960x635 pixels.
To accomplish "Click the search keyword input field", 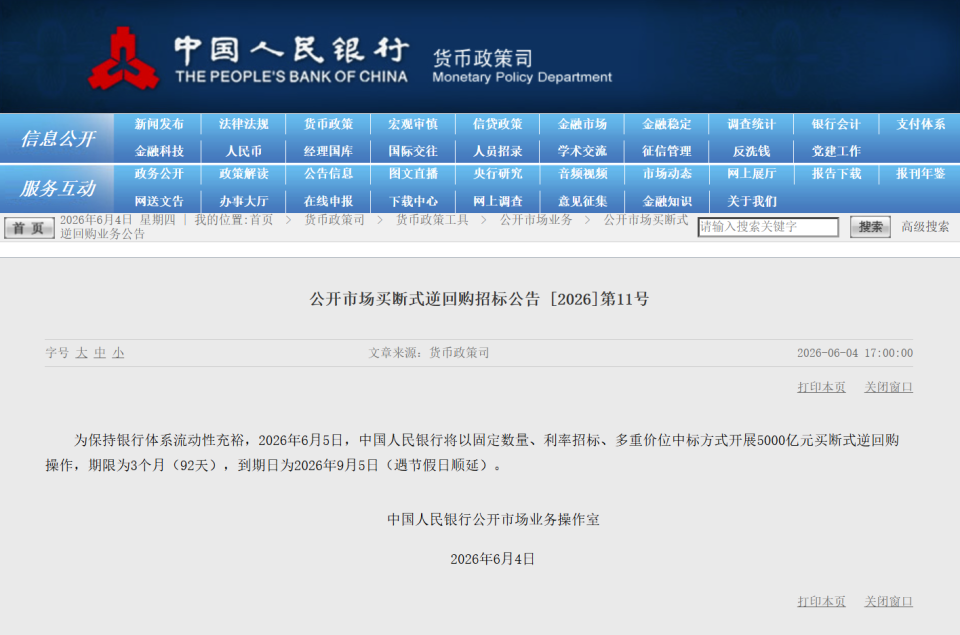I will 768,227.
